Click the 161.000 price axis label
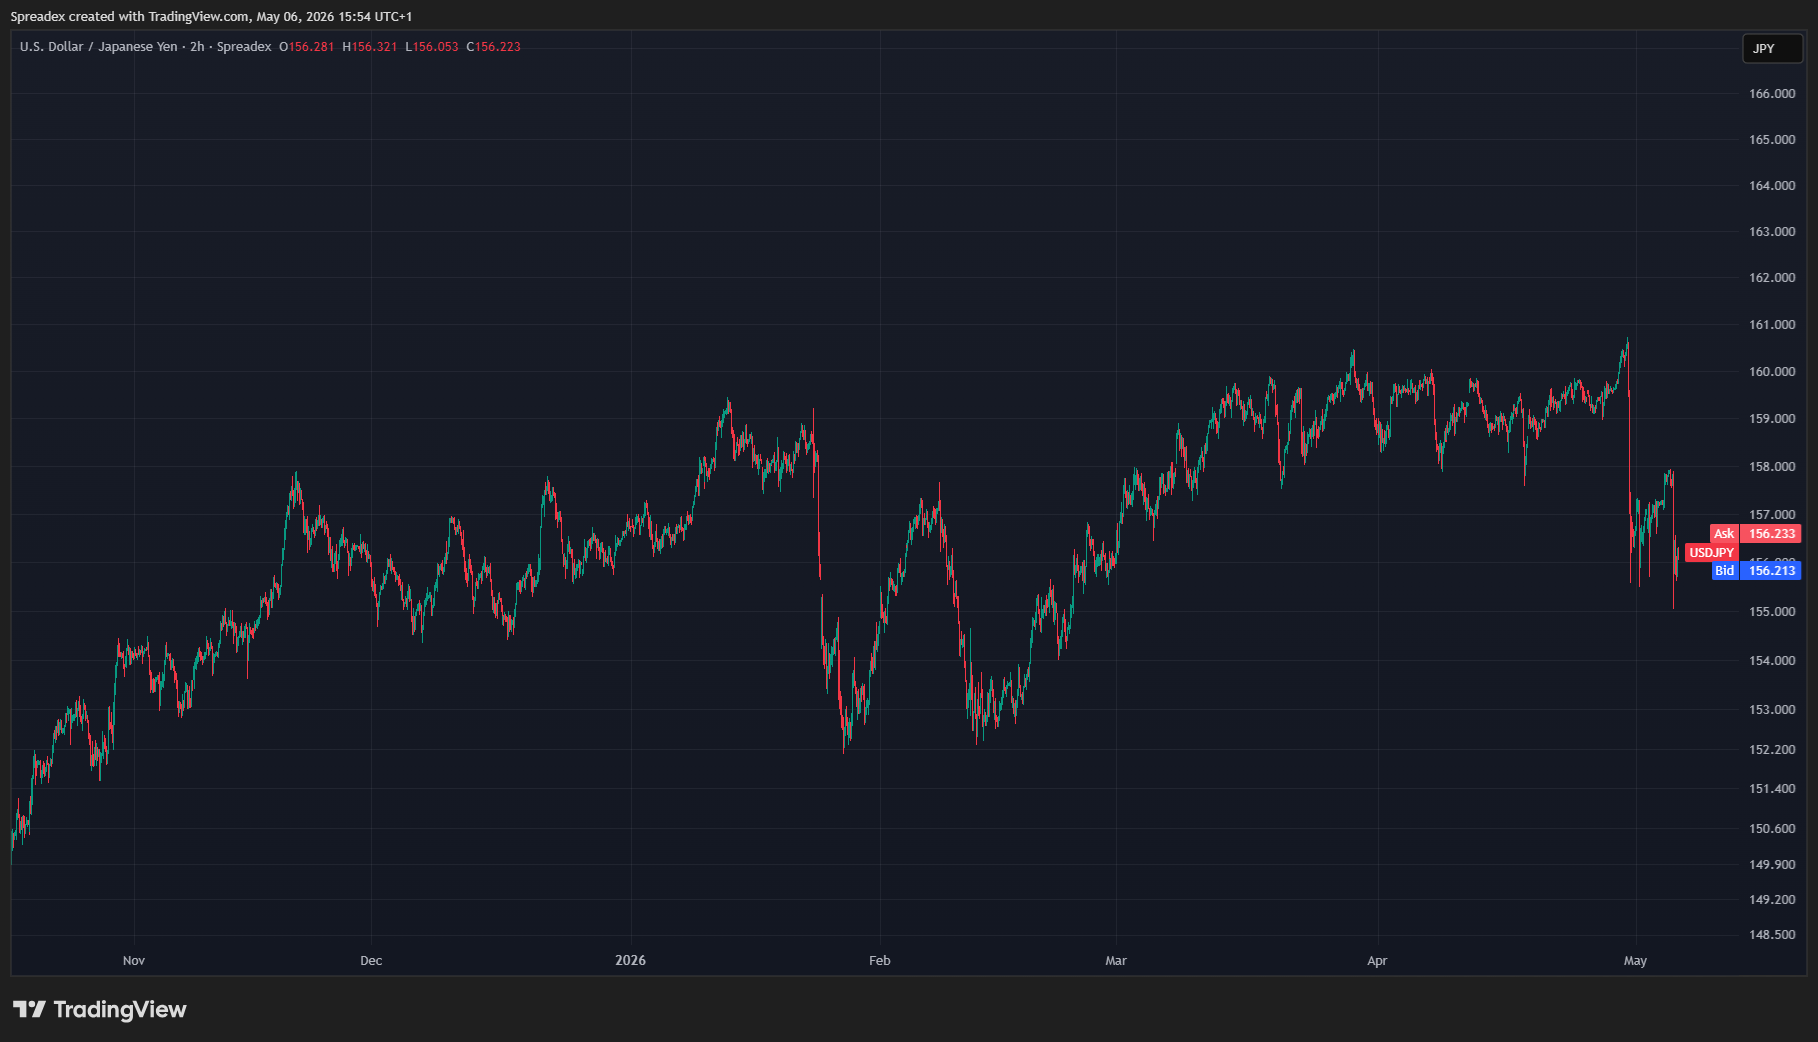The image size is (1818, 1042). 1772,325
